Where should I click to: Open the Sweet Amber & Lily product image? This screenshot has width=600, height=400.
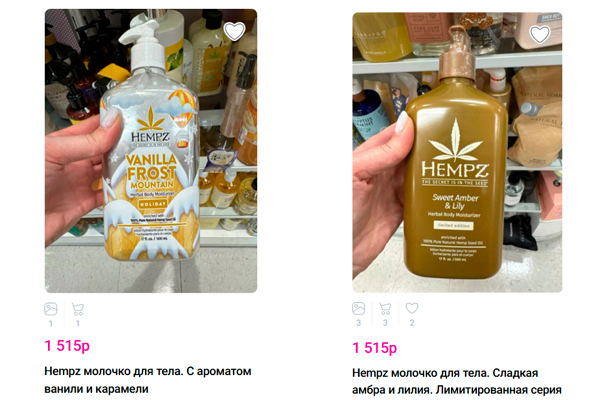pos(457,152)
